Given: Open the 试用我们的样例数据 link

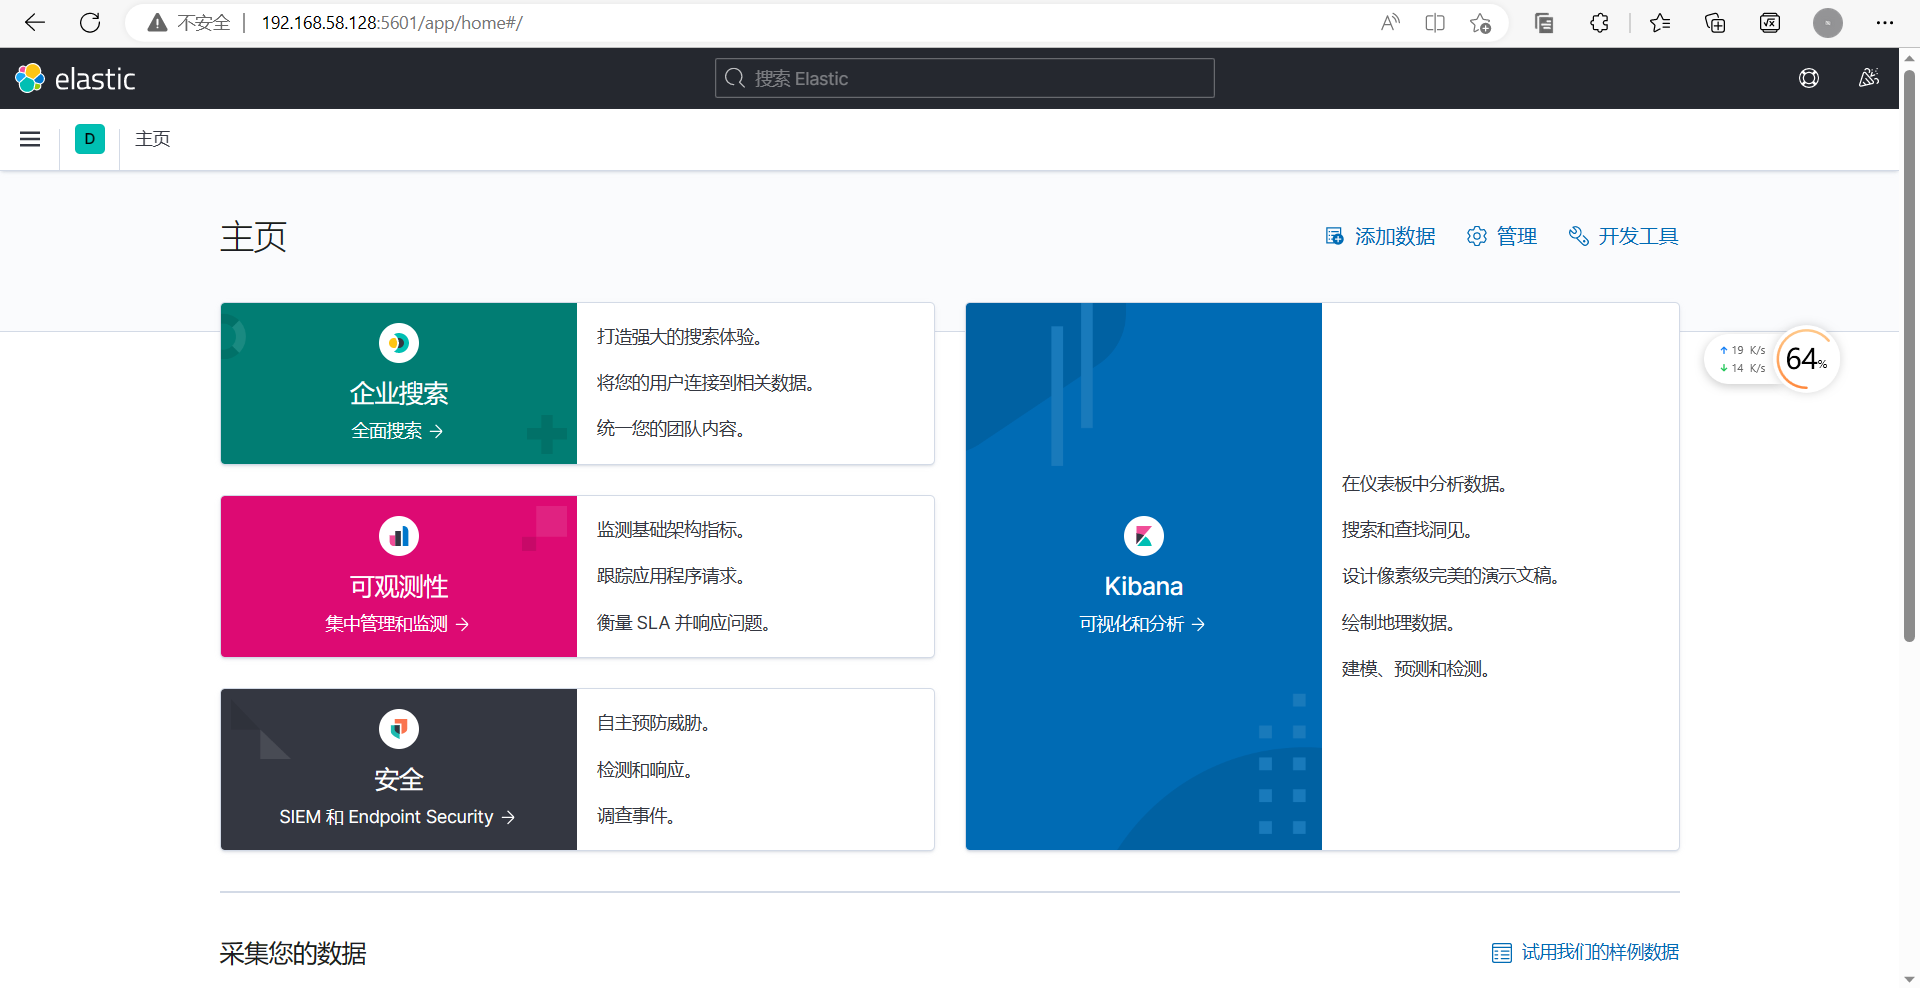Looking at the screenshot, I should tap(1586, 952).
